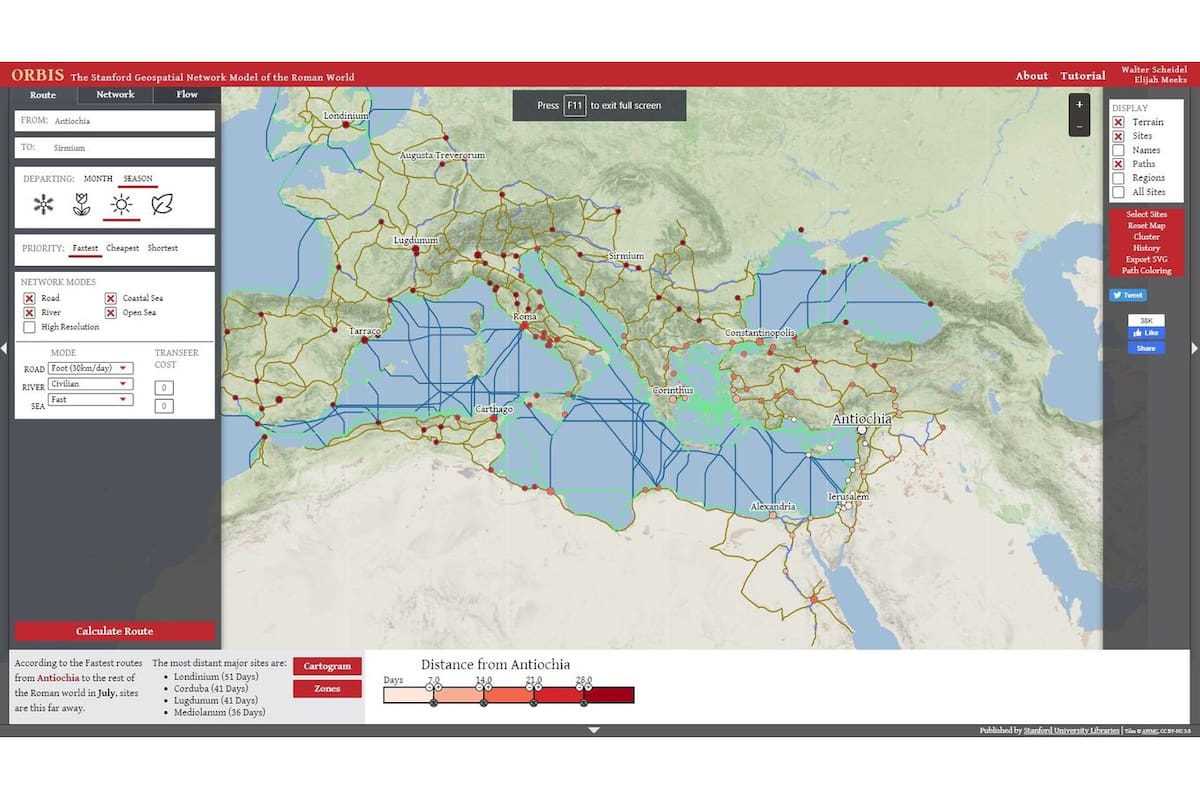Screen dimensions: 1200x800
Task: Click the Constantinopolis site marker
Action: coord(761,342)
